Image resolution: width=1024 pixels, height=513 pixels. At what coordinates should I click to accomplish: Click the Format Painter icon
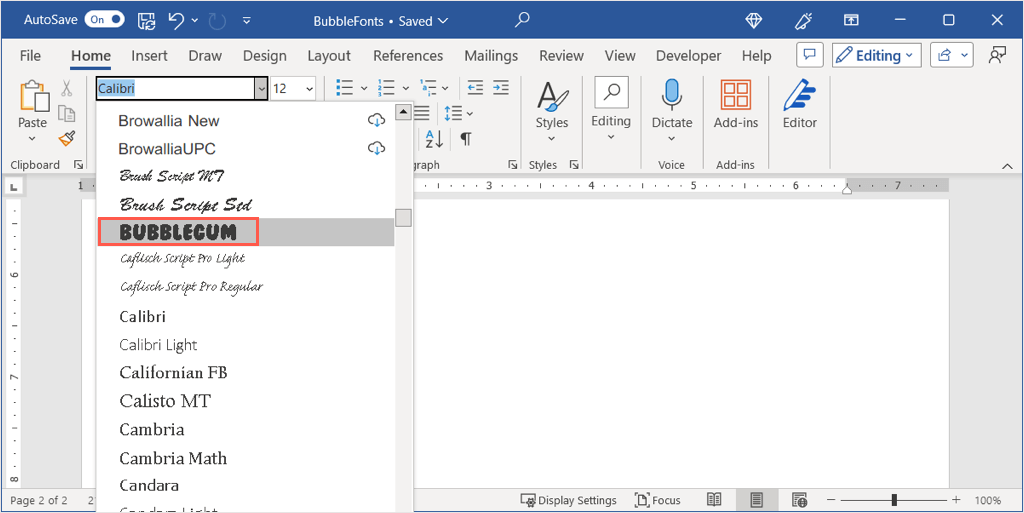67,138
